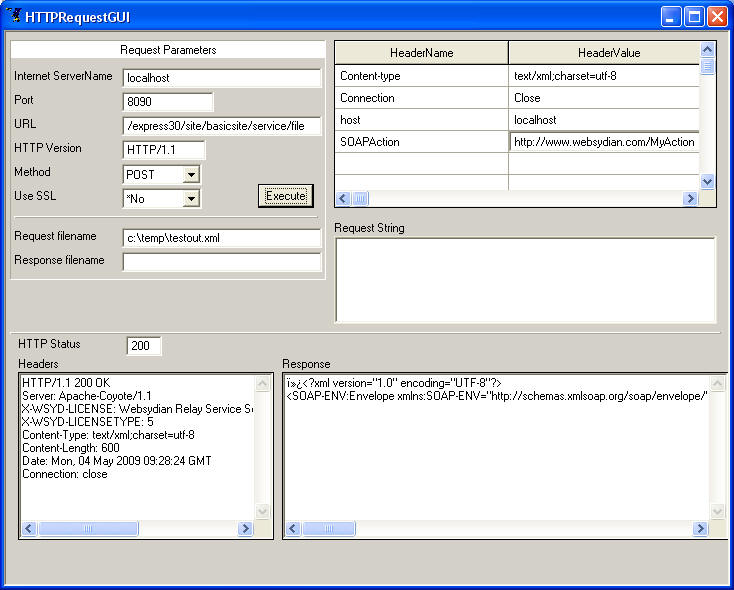
Task: Select the Connection header name cell
Action: [x=421, y=98]
